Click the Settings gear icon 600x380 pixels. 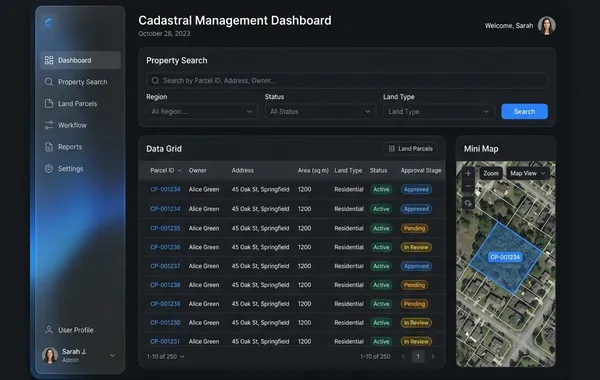[49, 168]
